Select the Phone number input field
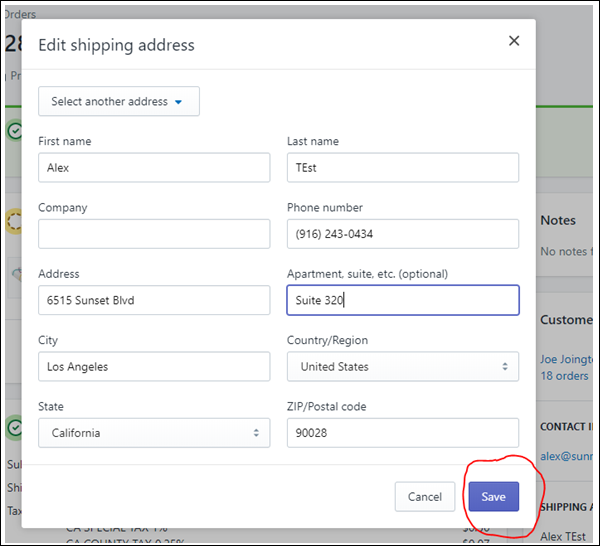The height and width of the screenshot is (546, 600). (x=402, y=234)
